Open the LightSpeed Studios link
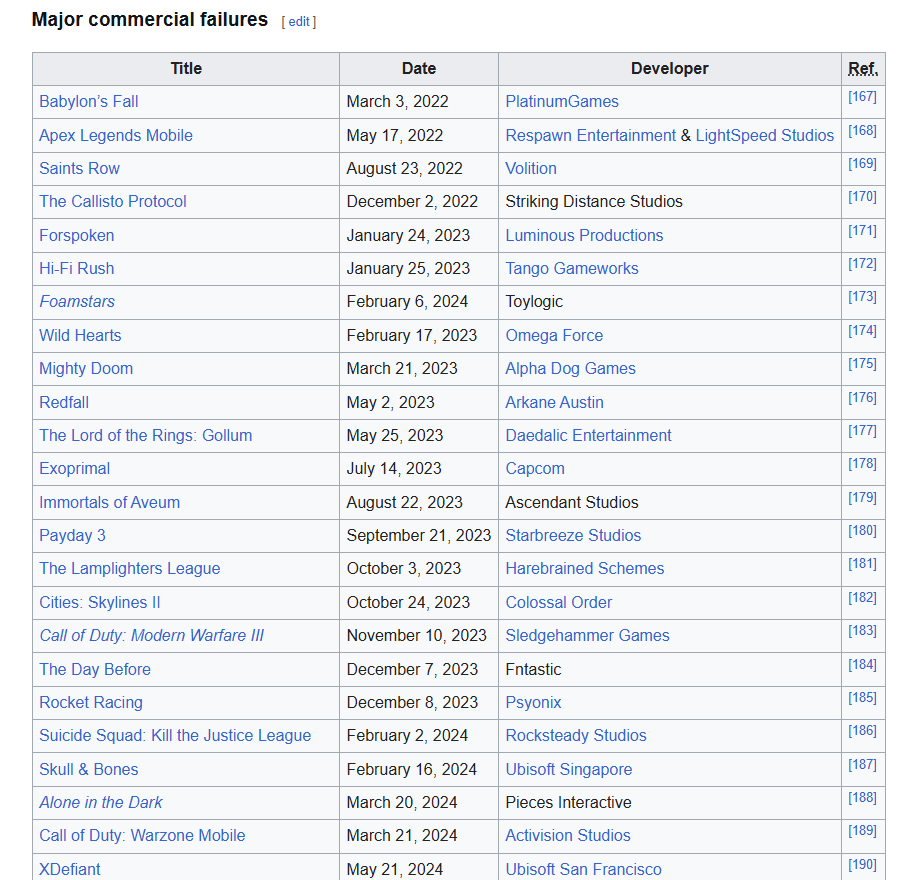919x880 pixels. click(x=765, y=135)
